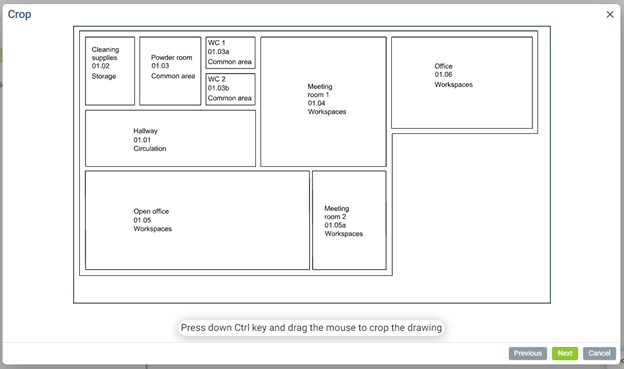Select the Cleaning supplies 01.02 room
624x369 pixels.
[x=110, y=71]
